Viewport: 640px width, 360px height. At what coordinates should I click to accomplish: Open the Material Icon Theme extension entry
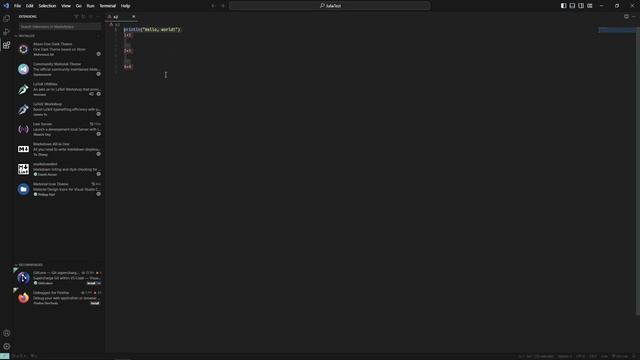tap(60, 189)
